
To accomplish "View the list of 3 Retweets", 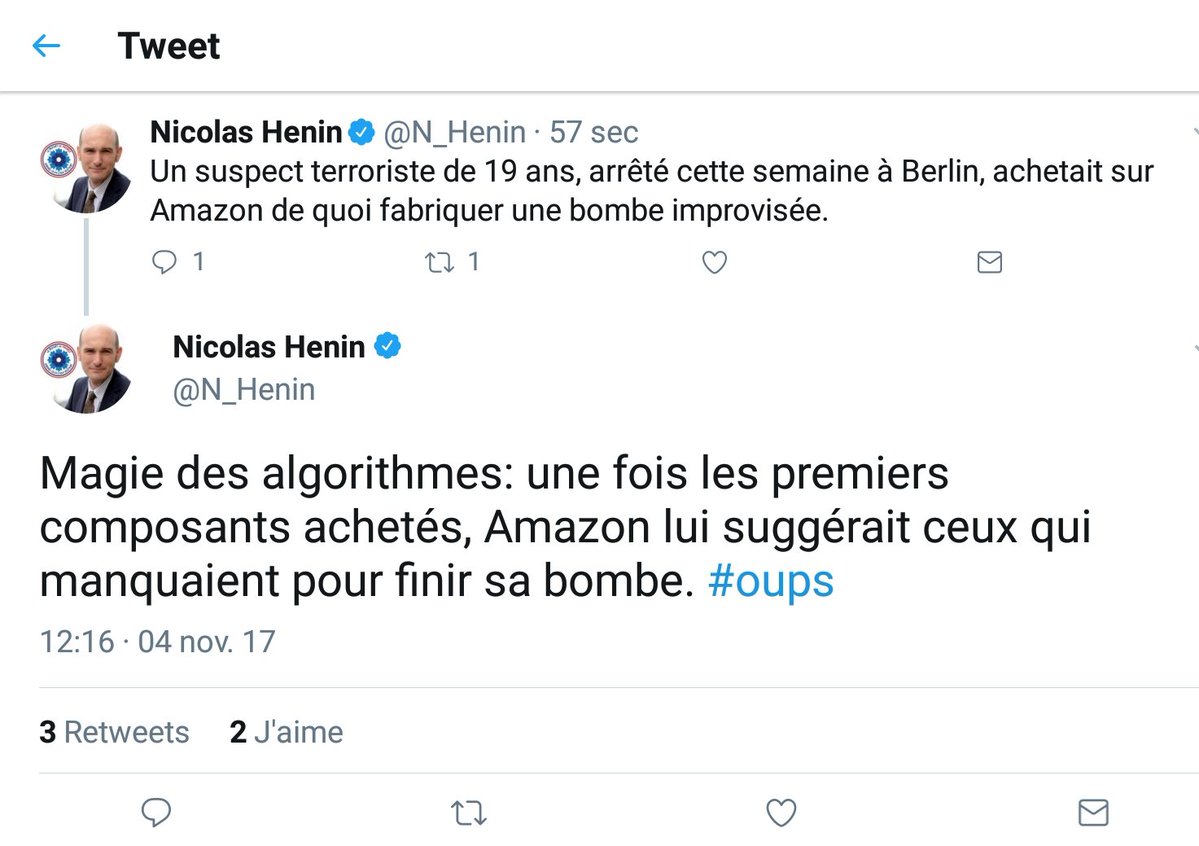I will coord(114,732).
